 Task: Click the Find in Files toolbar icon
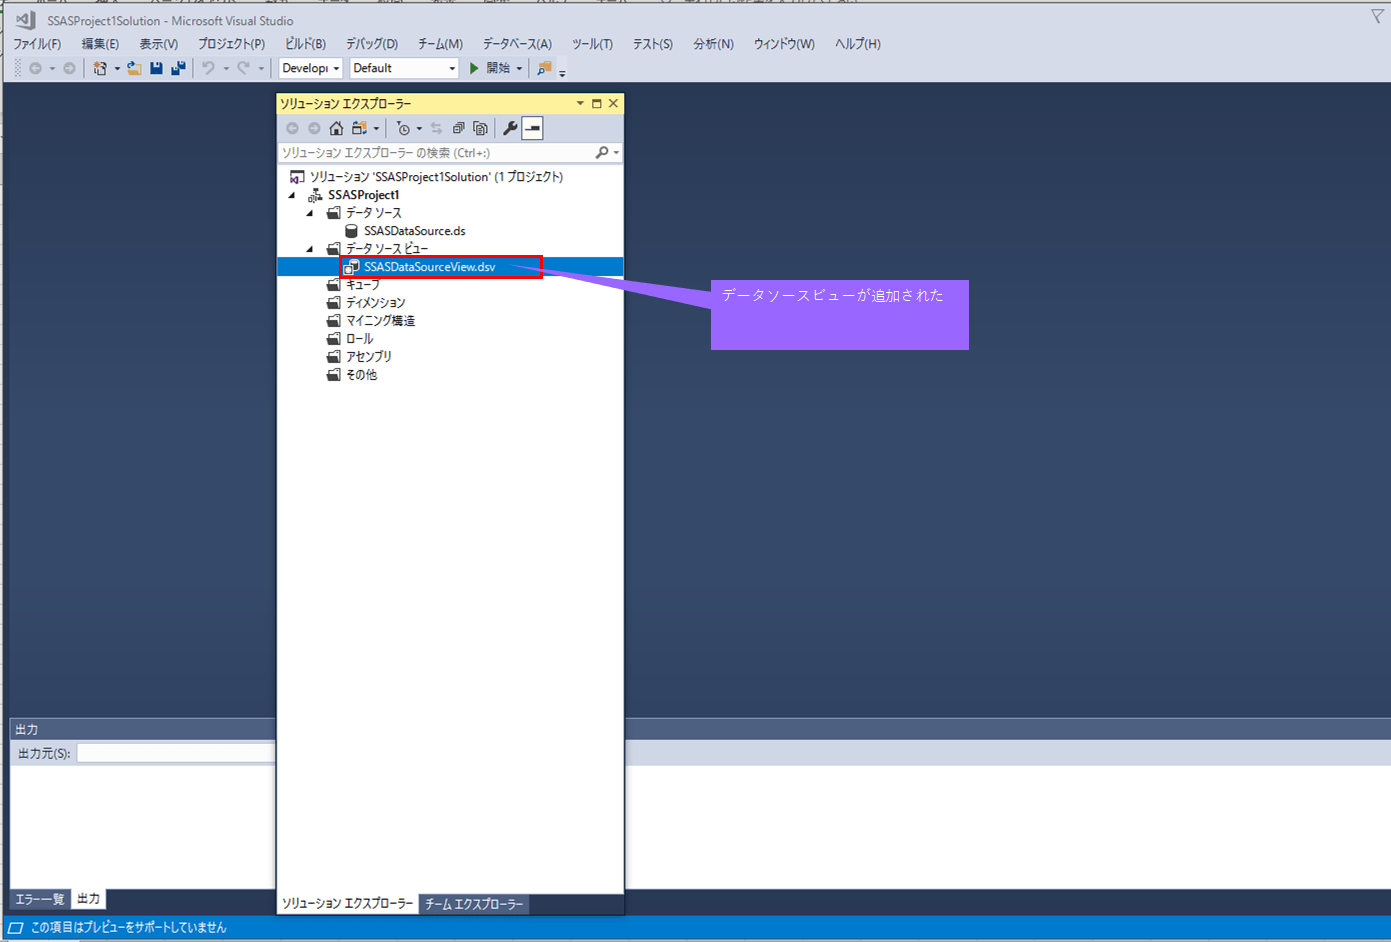pyautogui.click(x=544, y=68)
